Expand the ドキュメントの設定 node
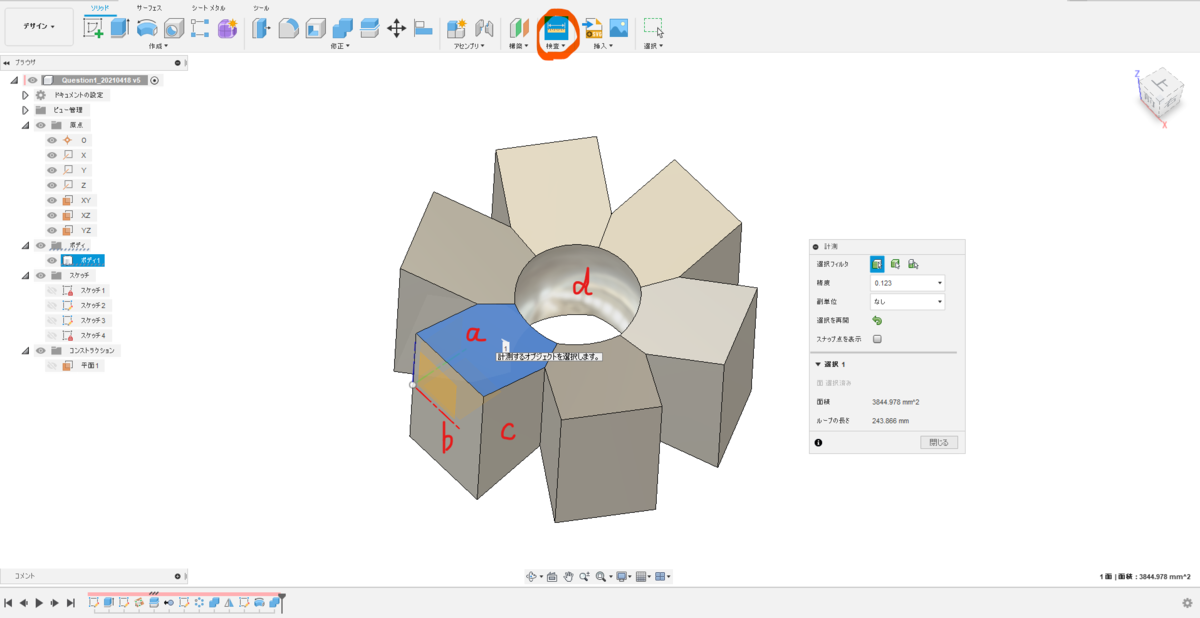This screenshot has height=618, width=1200. pyautogui.click(x=25, y=95)
